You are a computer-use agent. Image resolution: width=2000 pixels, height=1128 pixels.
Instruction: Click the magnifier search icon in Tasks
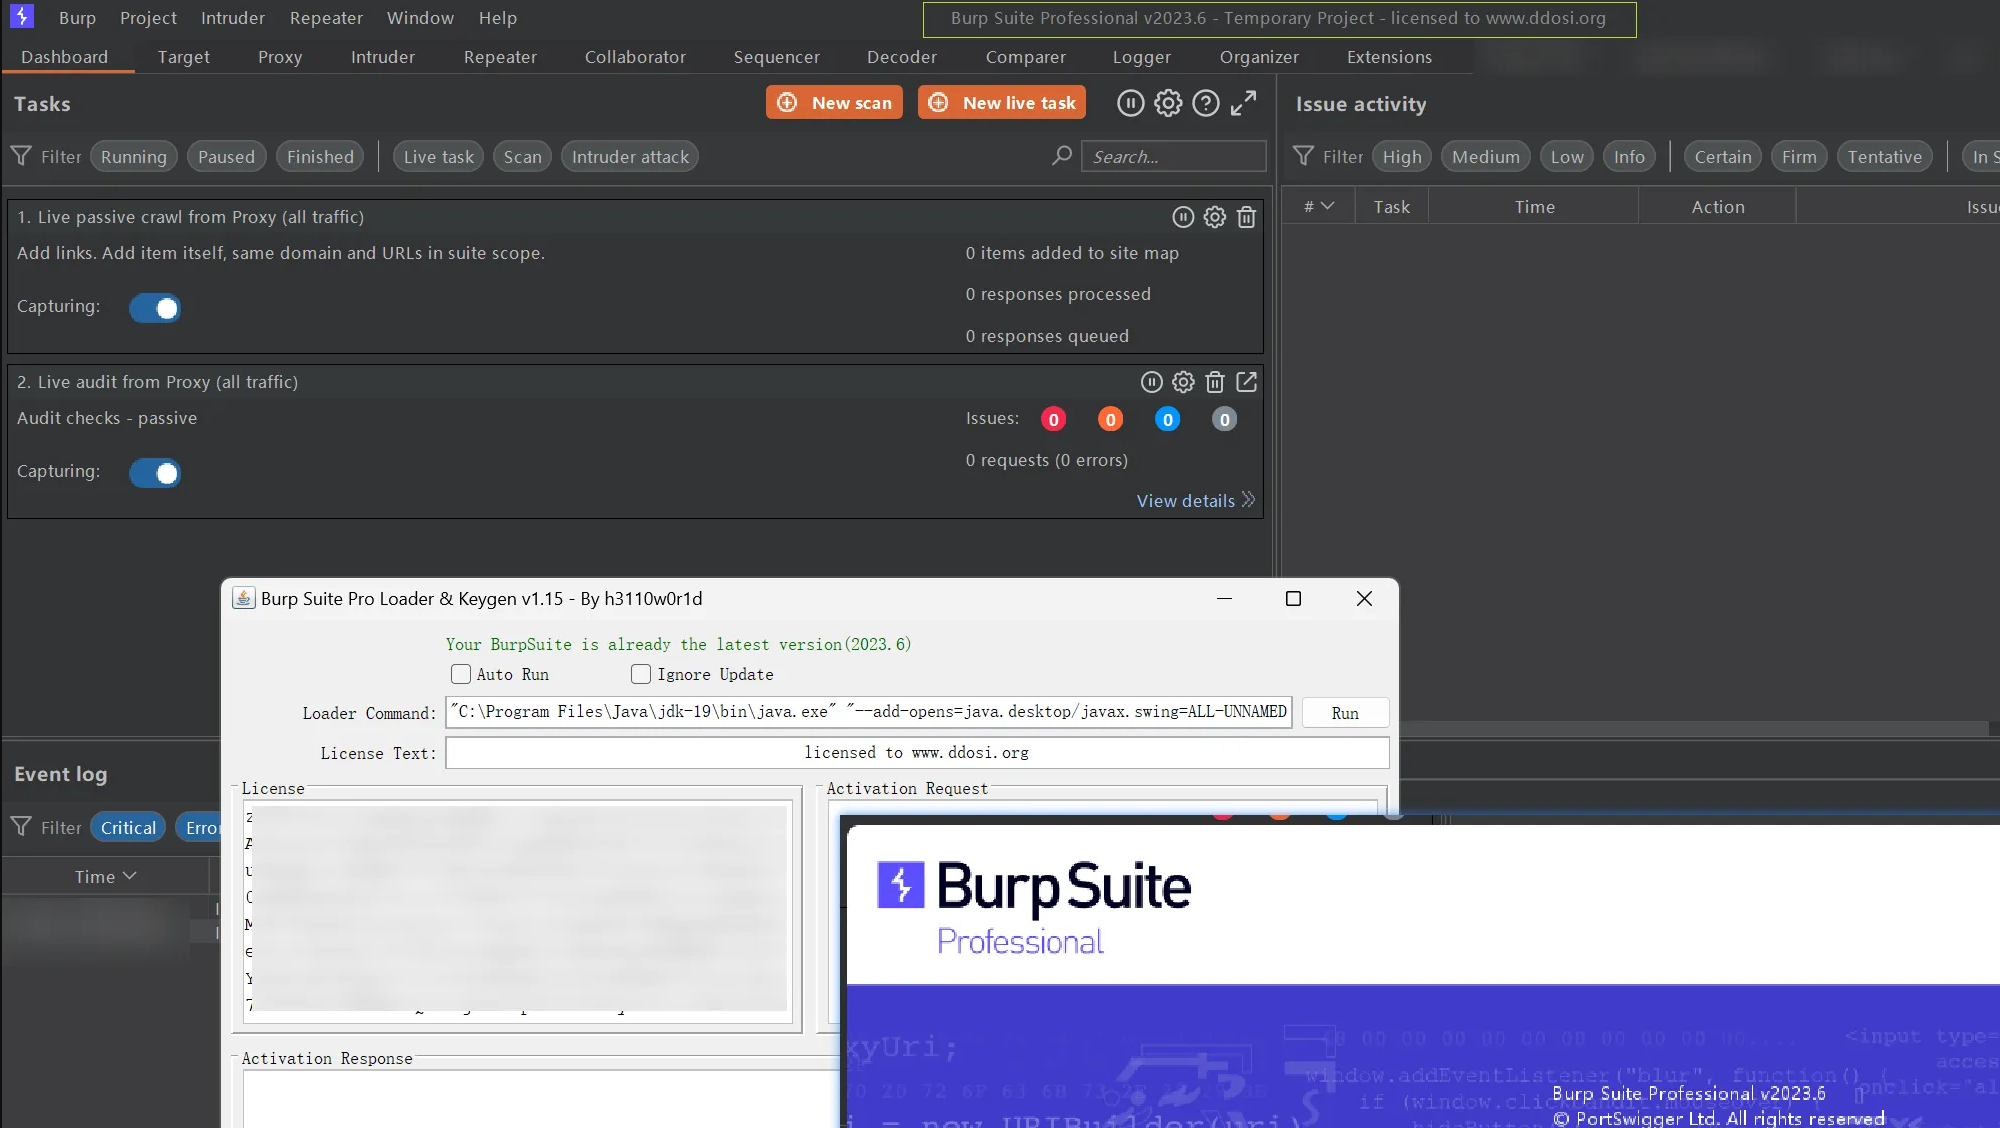1062,156
